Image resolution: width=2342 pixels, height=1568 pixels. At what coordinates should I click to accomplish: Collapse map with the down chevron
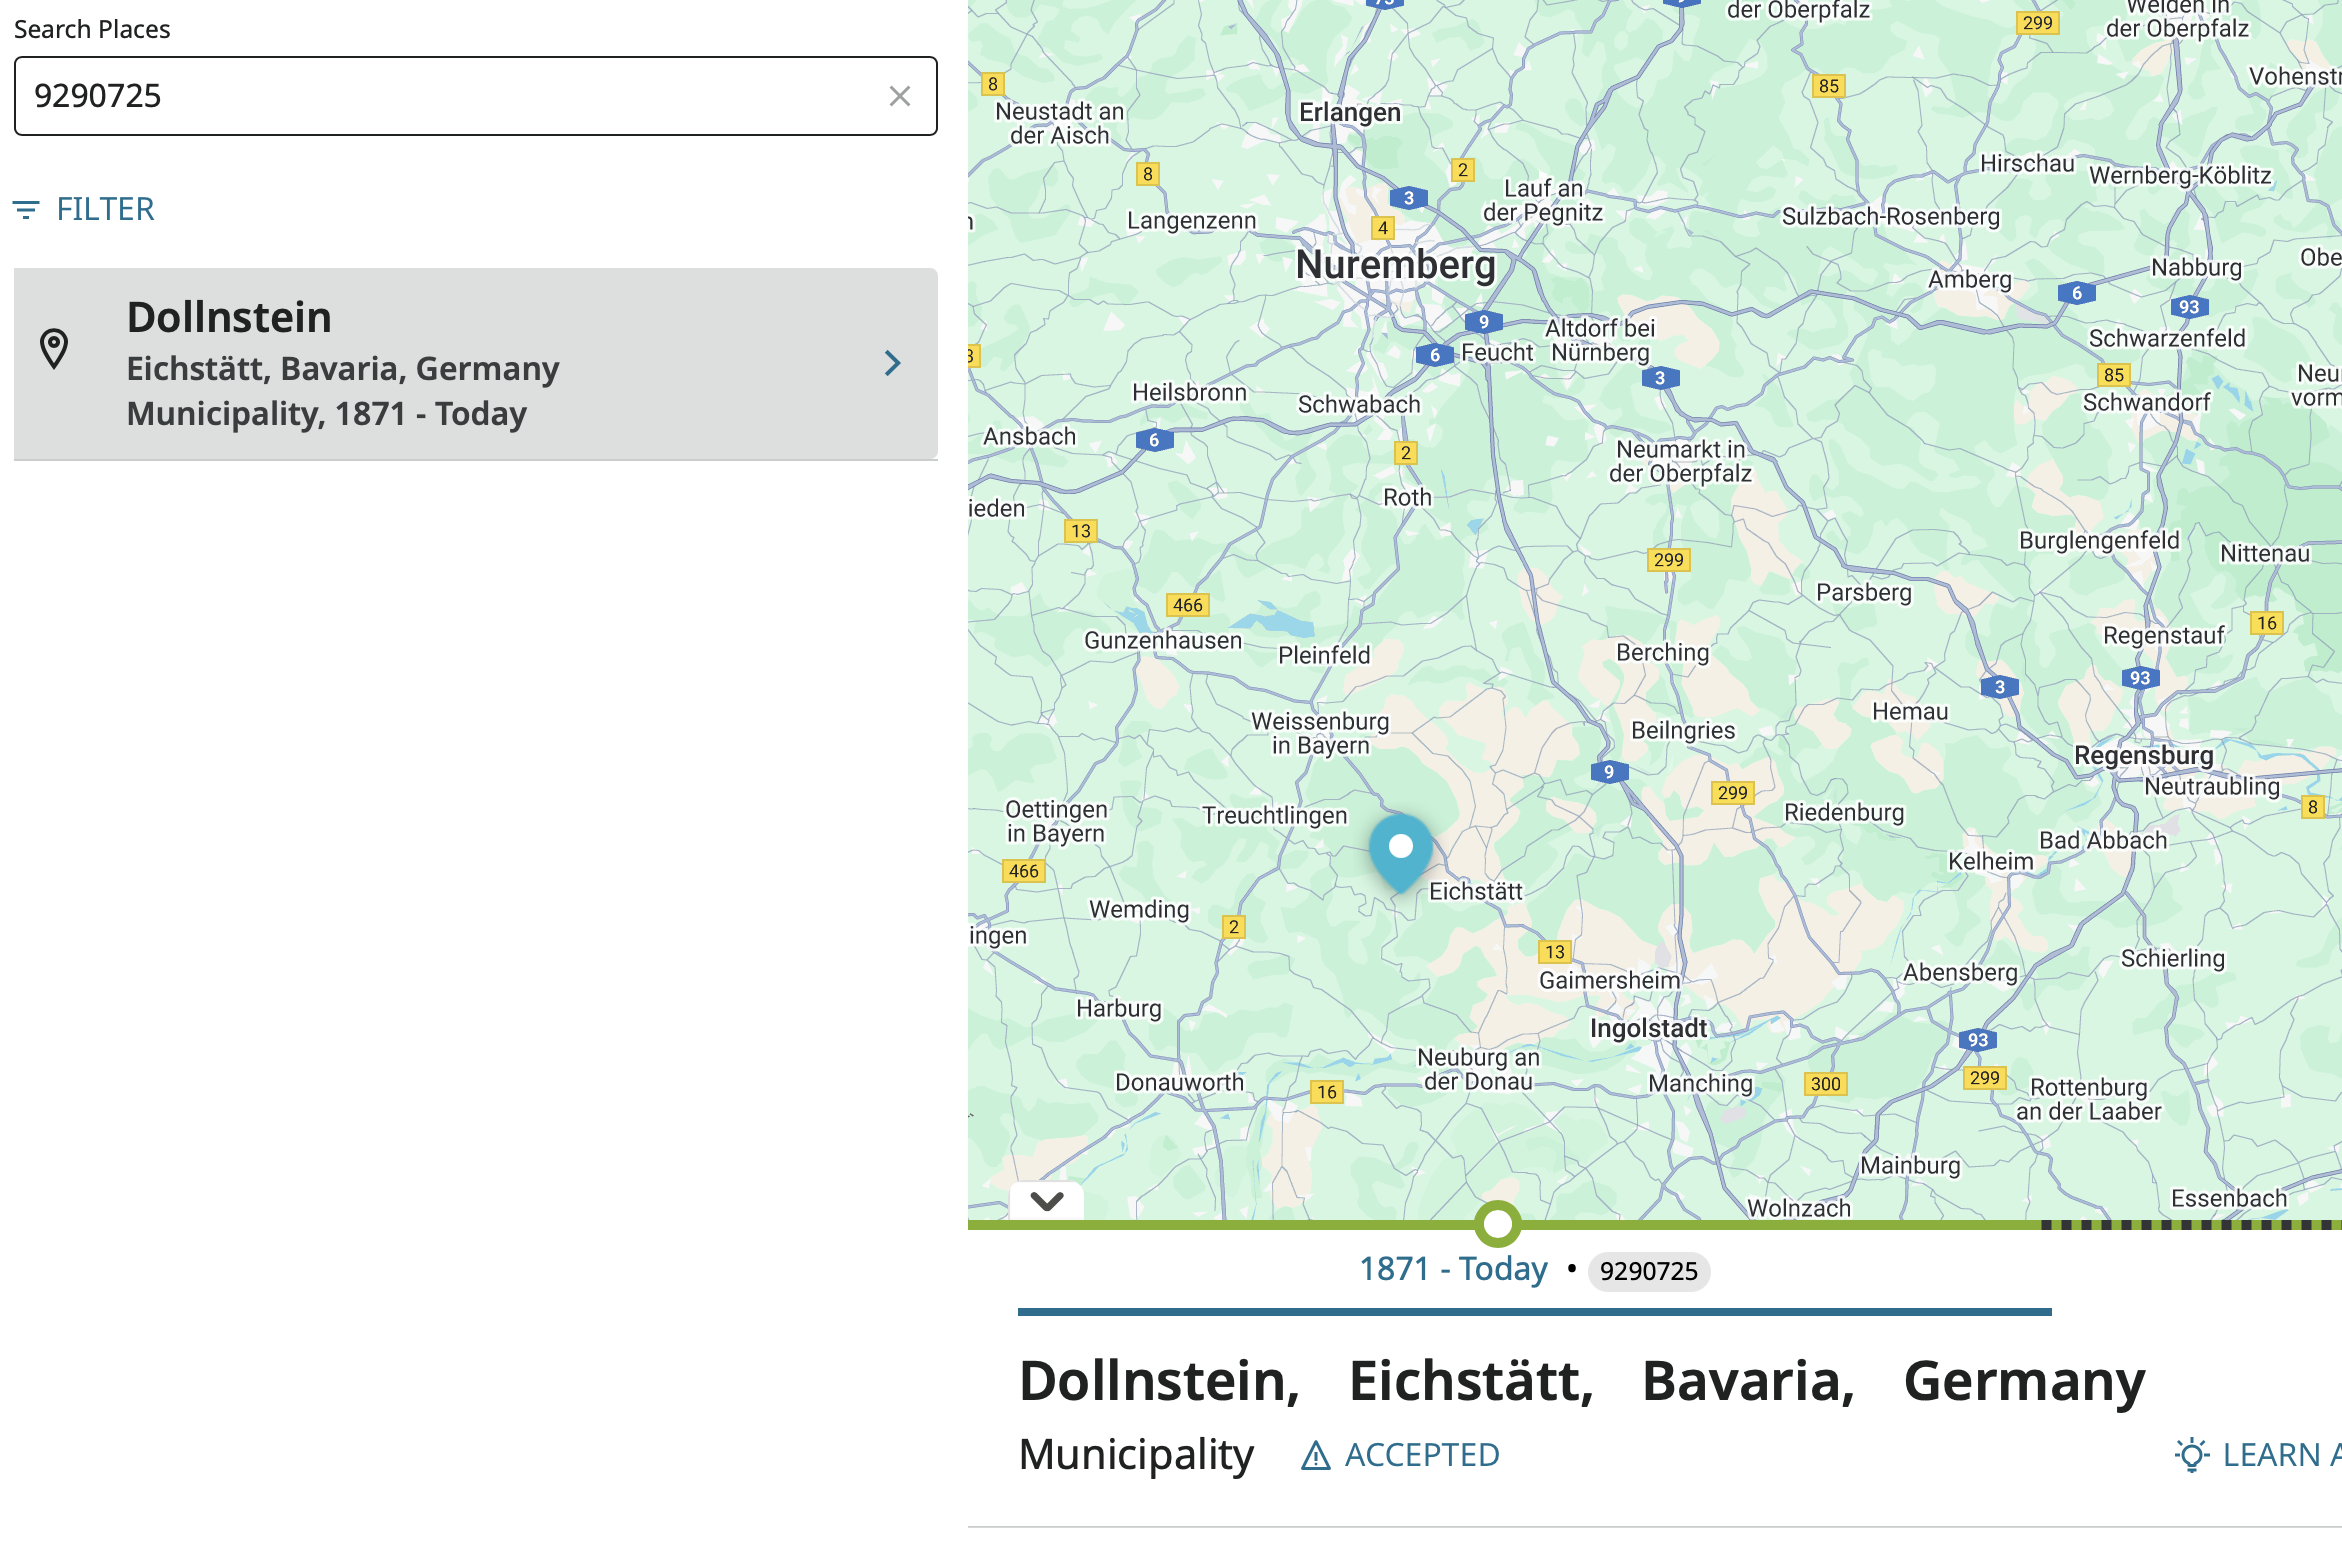coord(1046,1201)
